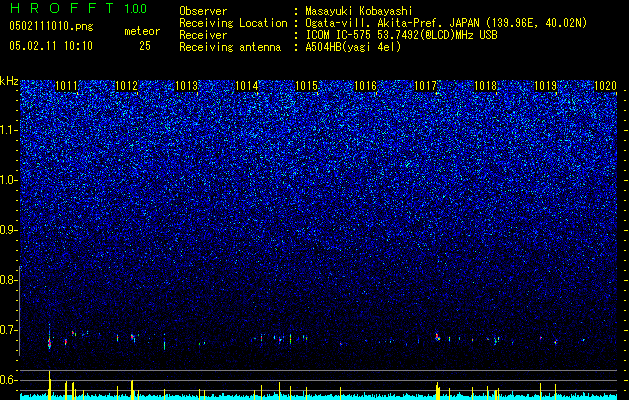The height and width of the screenshot is (400, 629).
Task: Click time marker 1013
Action: [187, 86]
